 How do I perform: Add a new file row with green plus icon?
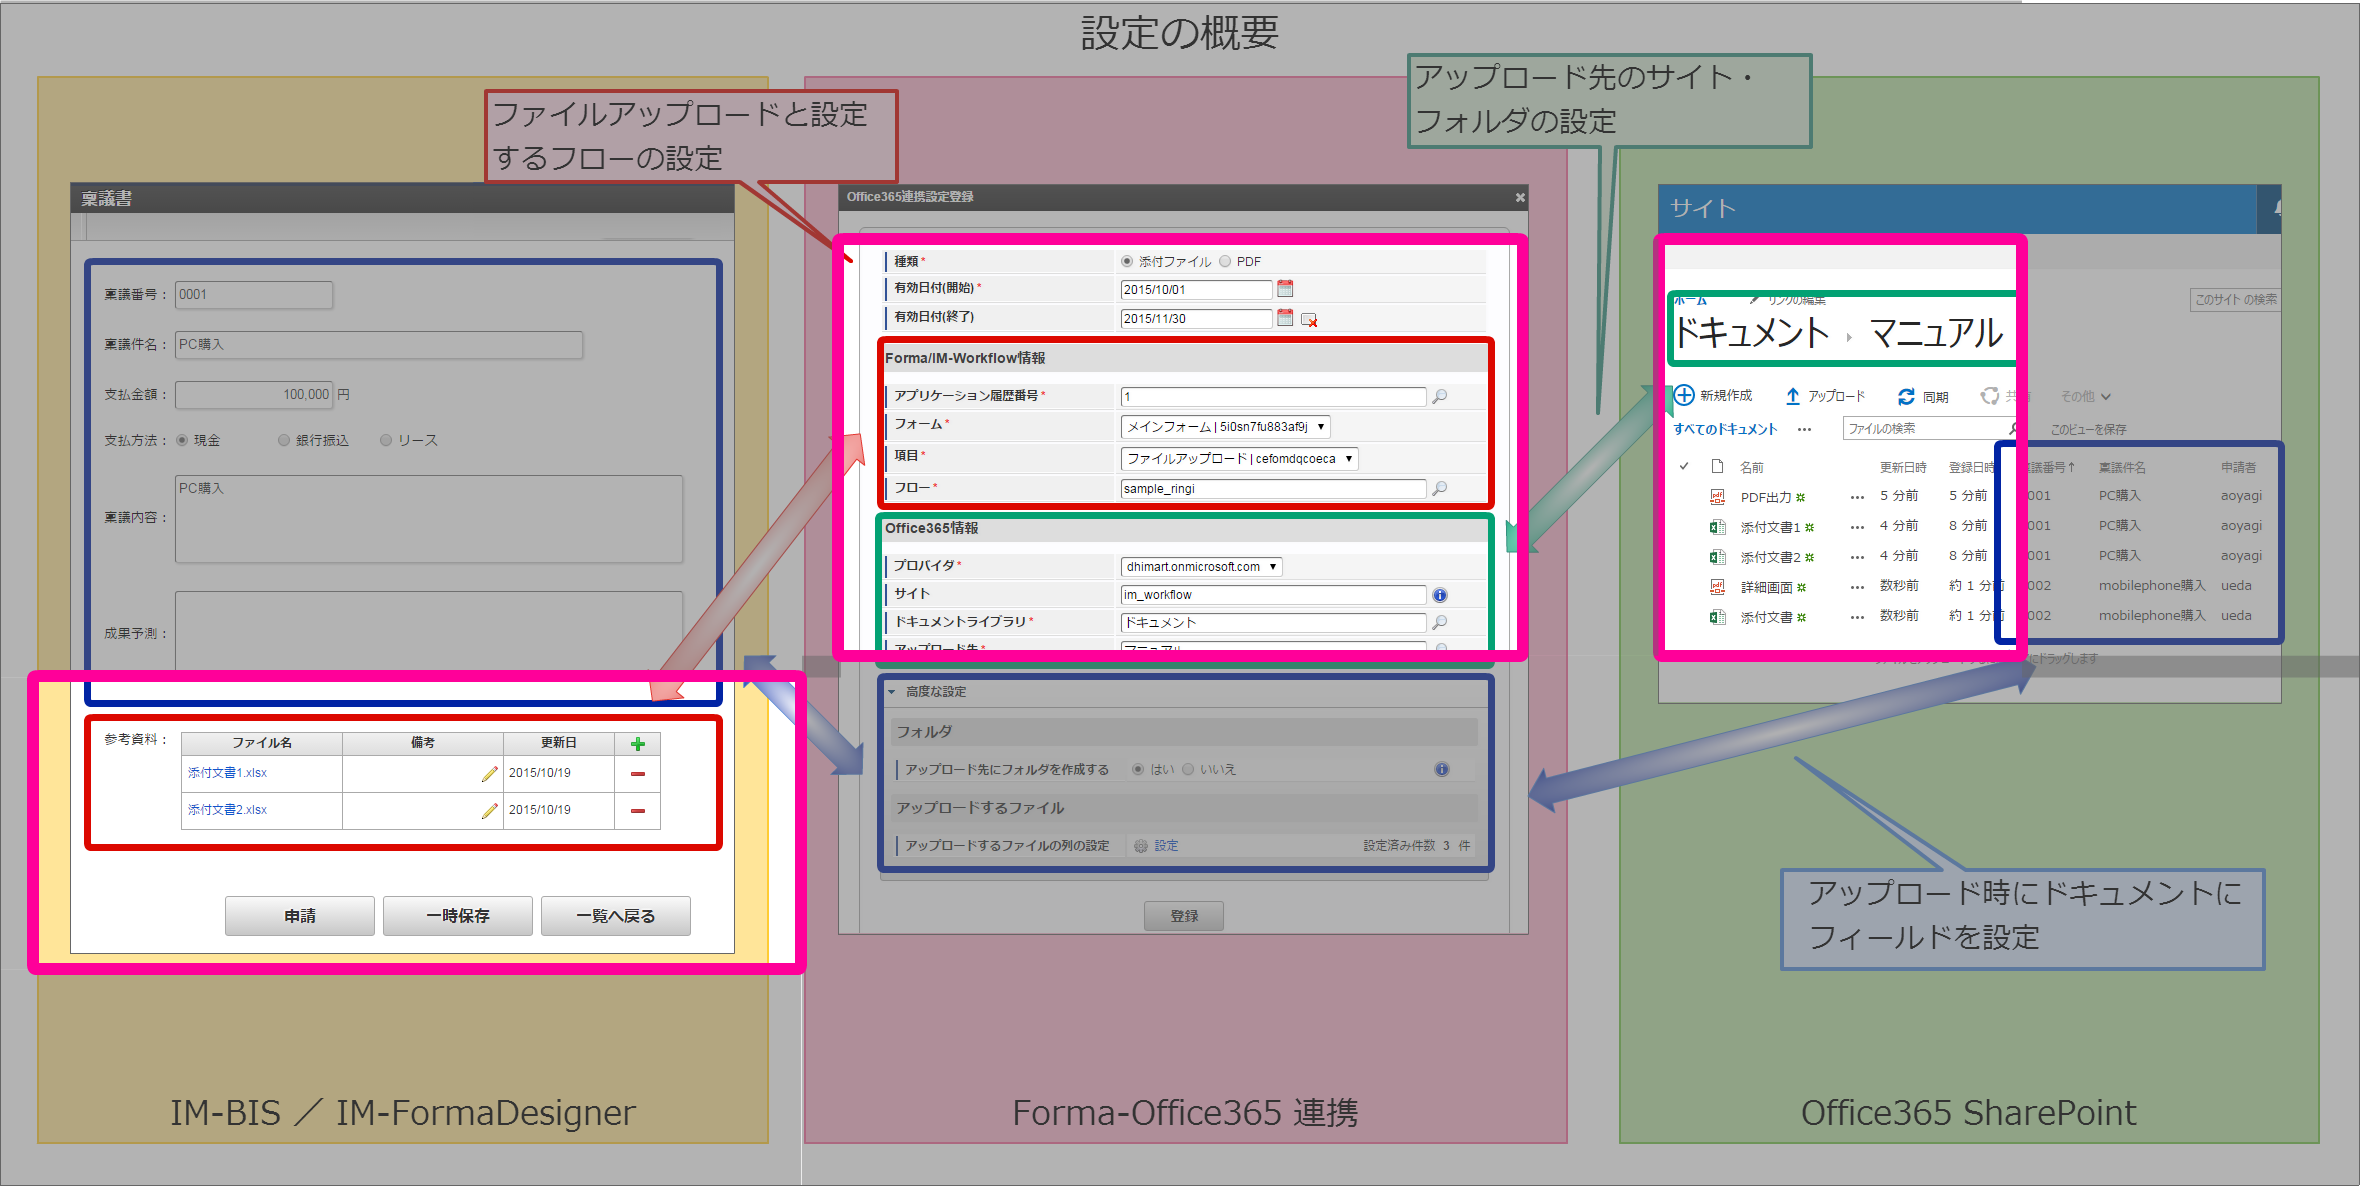(638, 743)
